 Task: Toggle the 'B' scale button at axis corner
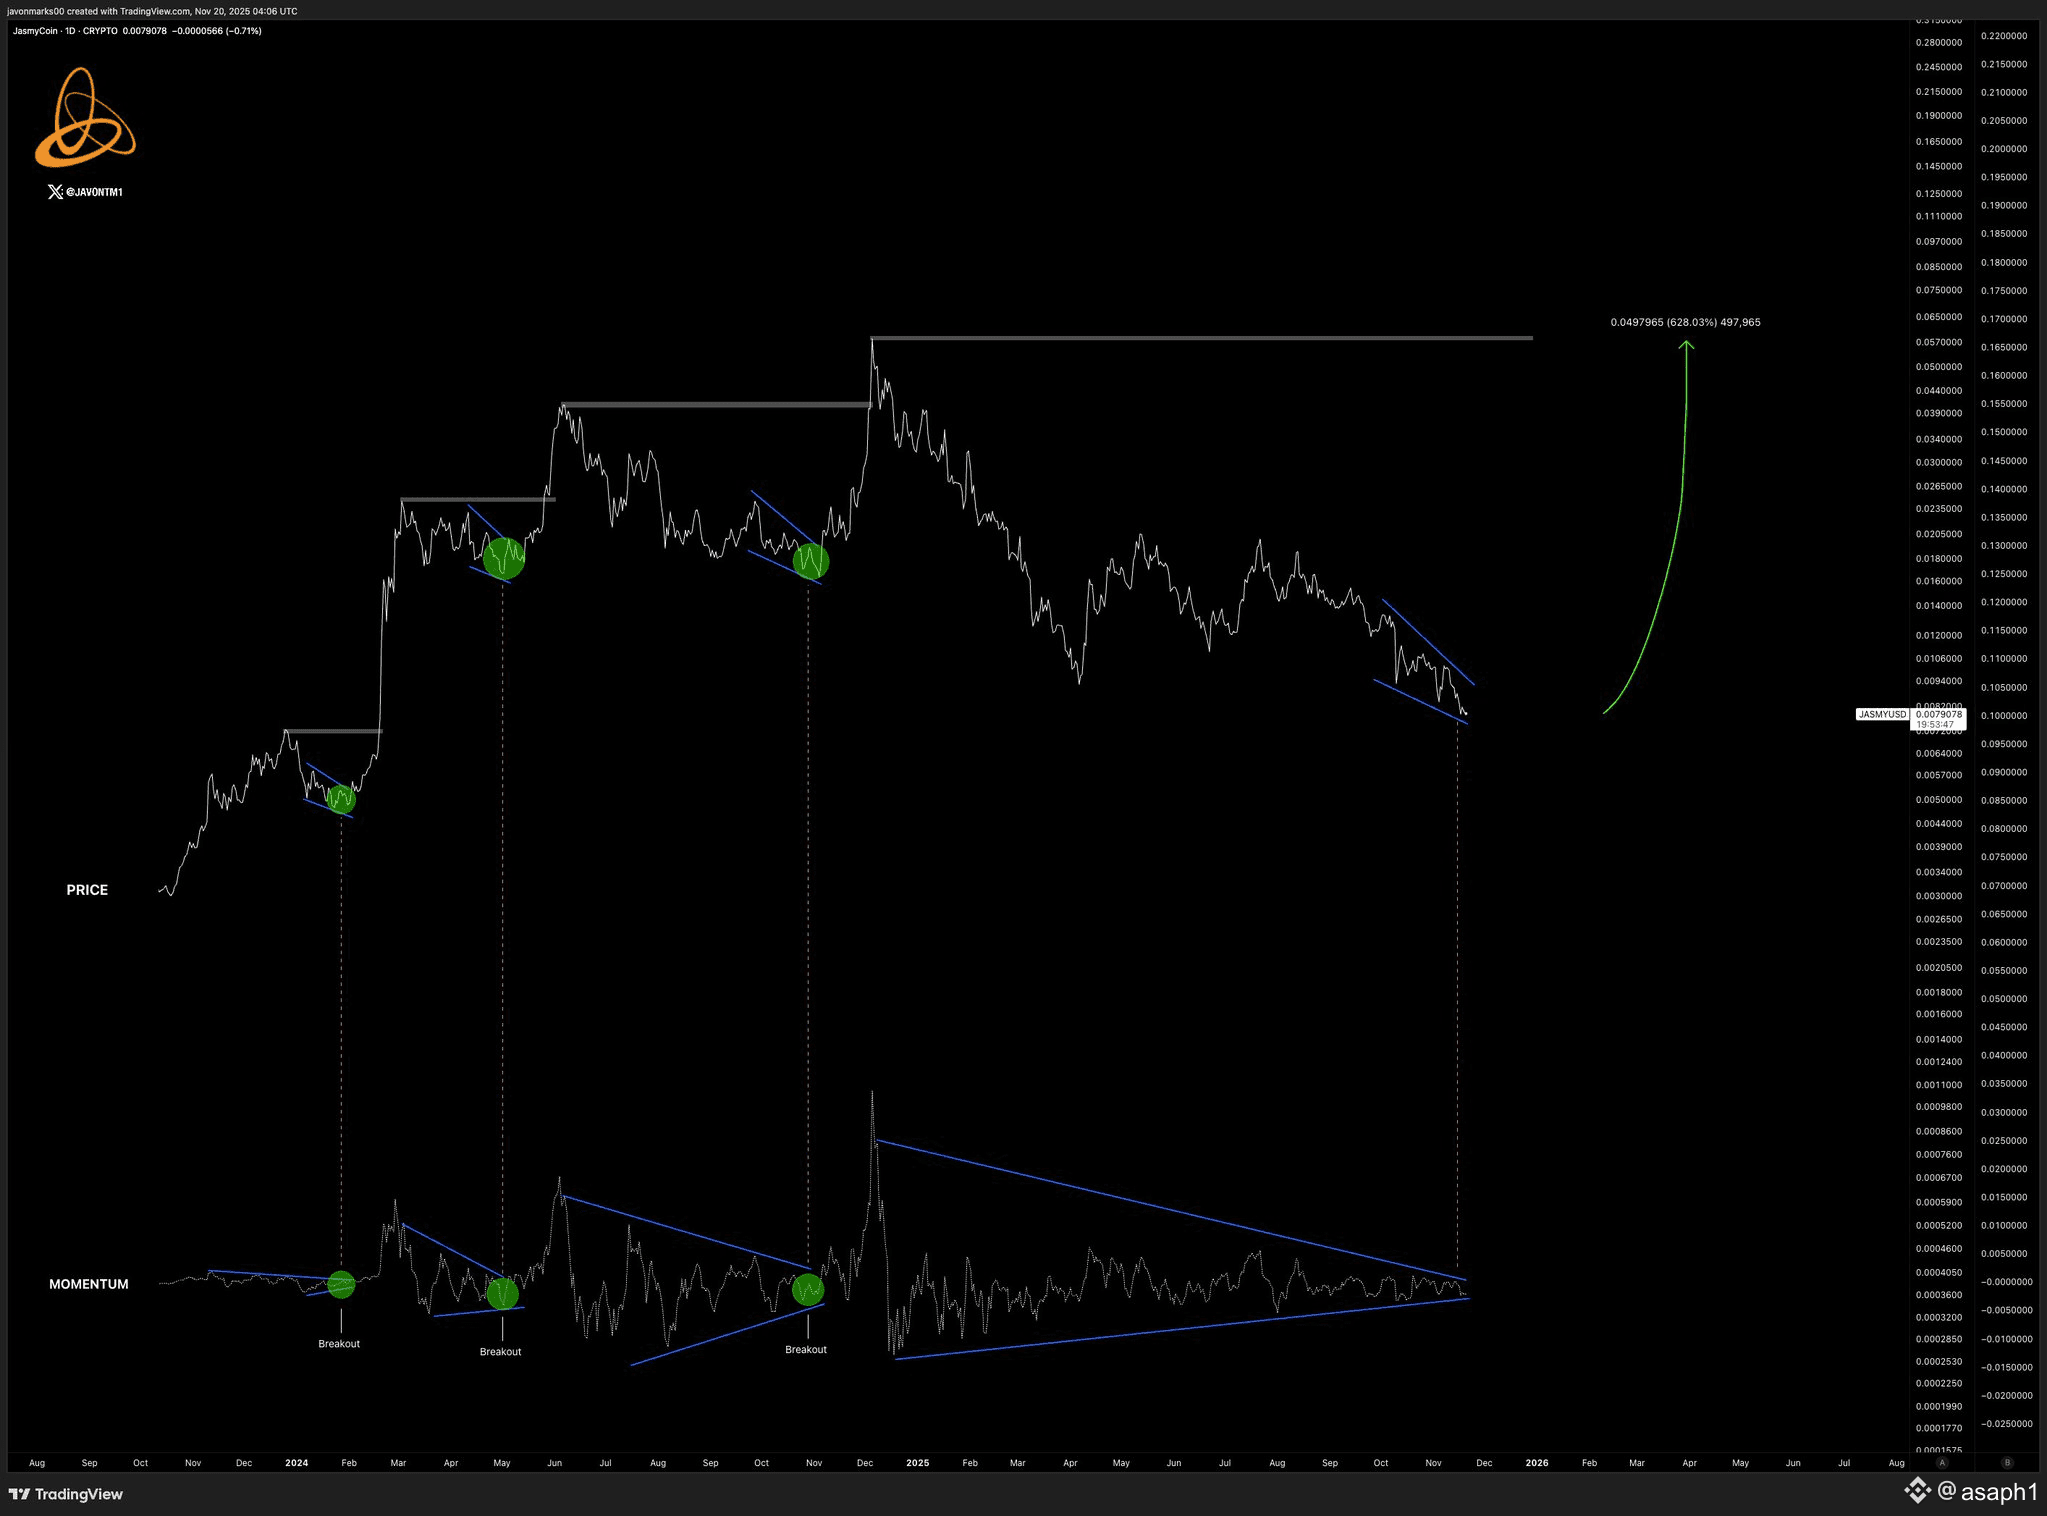2006,1462
